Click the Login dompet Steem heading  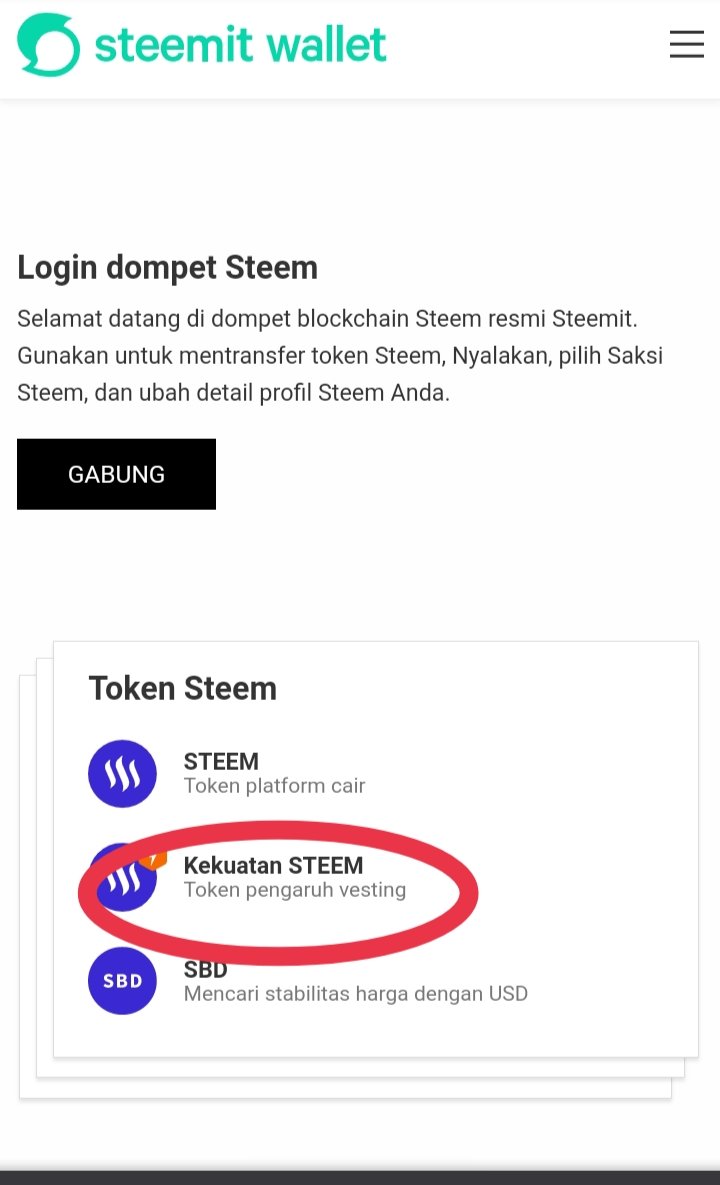tap(168, 268)
